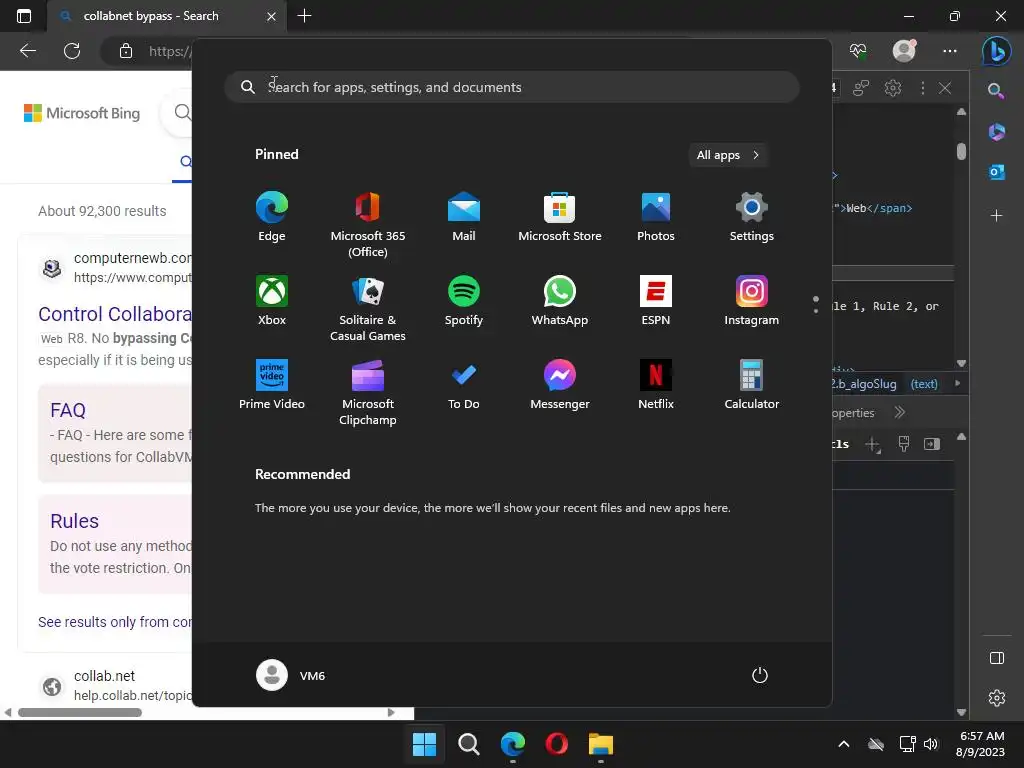
Task: Launch Netflix from pinned apps
Action: [x=656, y=385]
